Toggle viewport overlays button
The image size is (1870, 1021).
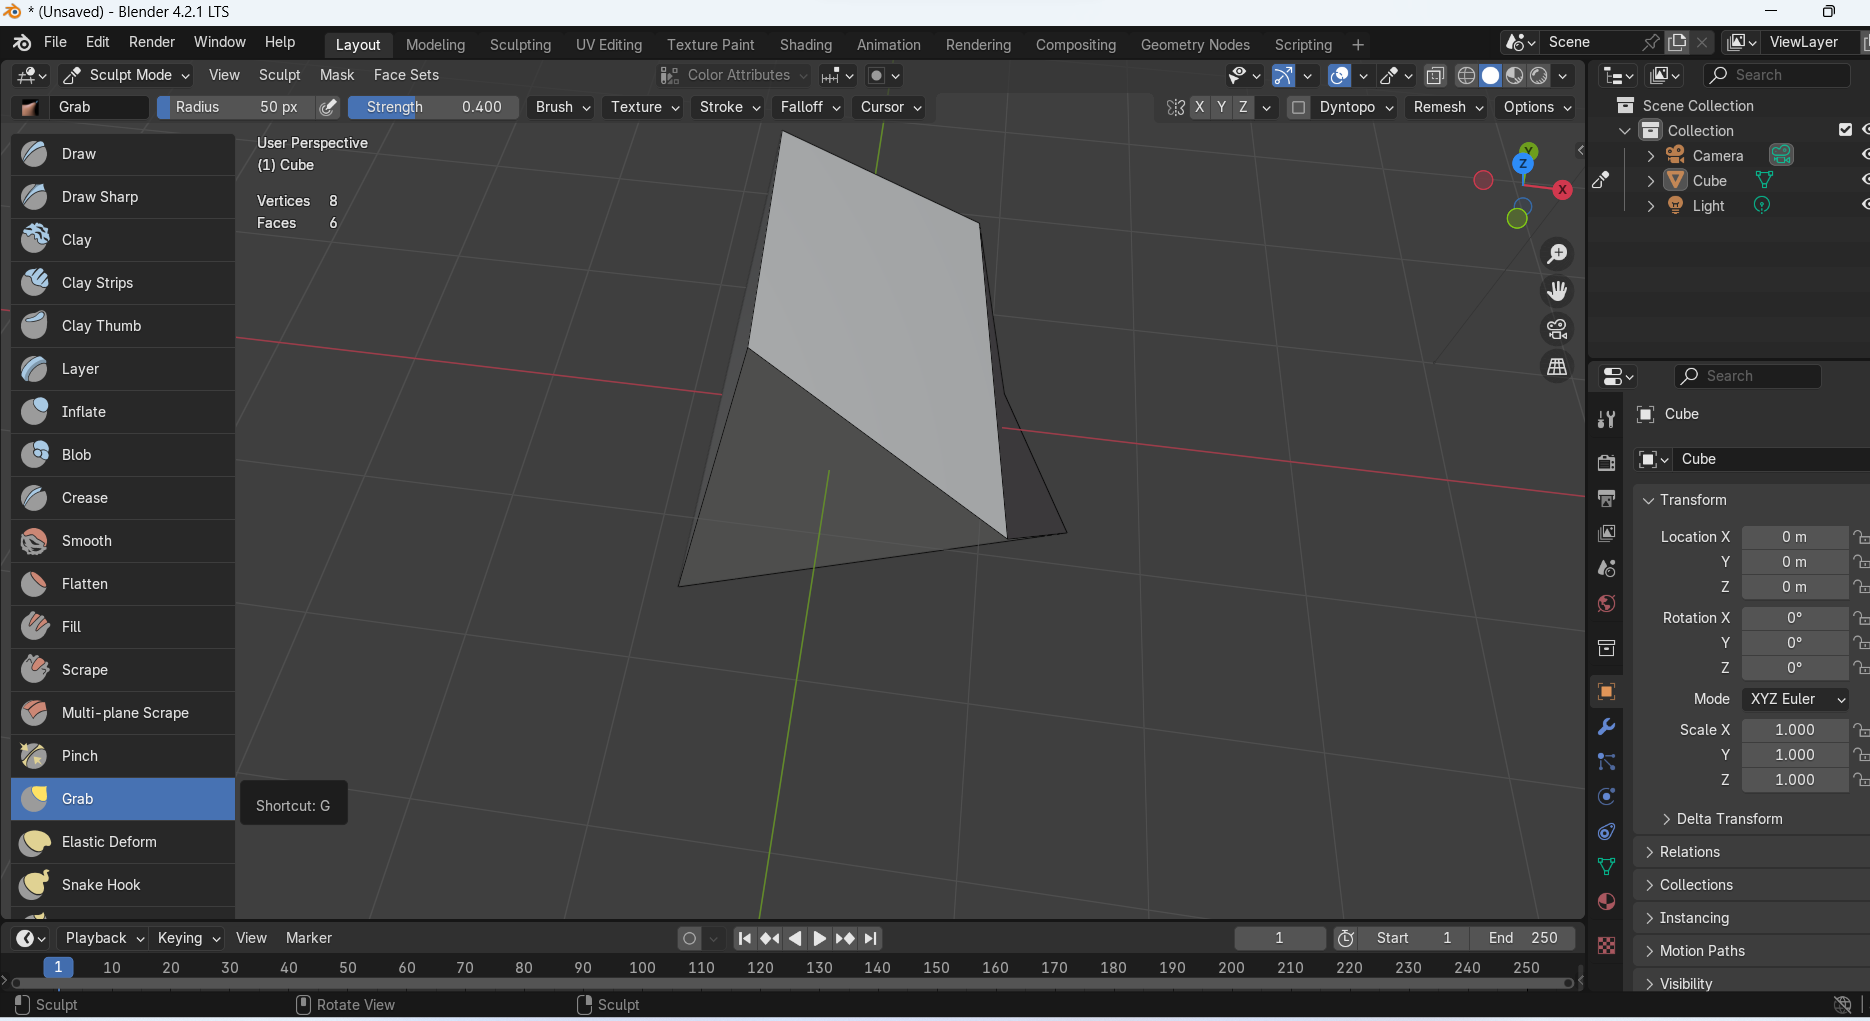[1340, 75]
